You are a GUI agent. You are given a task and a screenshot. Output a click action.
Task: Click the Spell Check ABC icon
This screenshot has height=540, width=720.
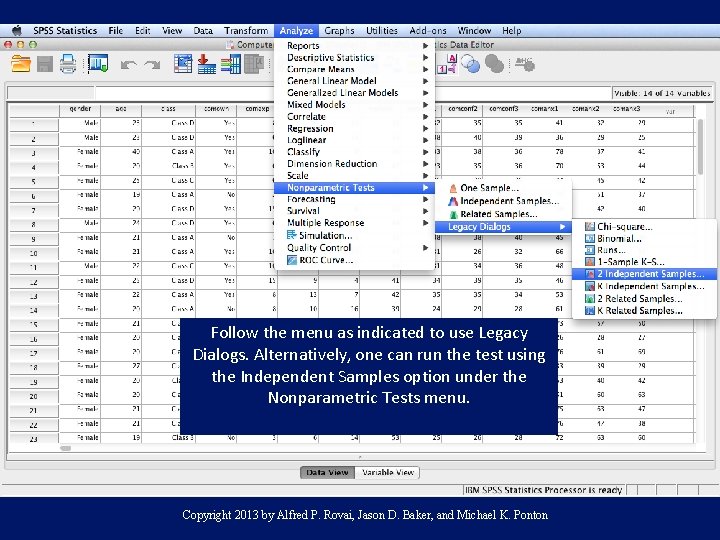coord(524,64)
